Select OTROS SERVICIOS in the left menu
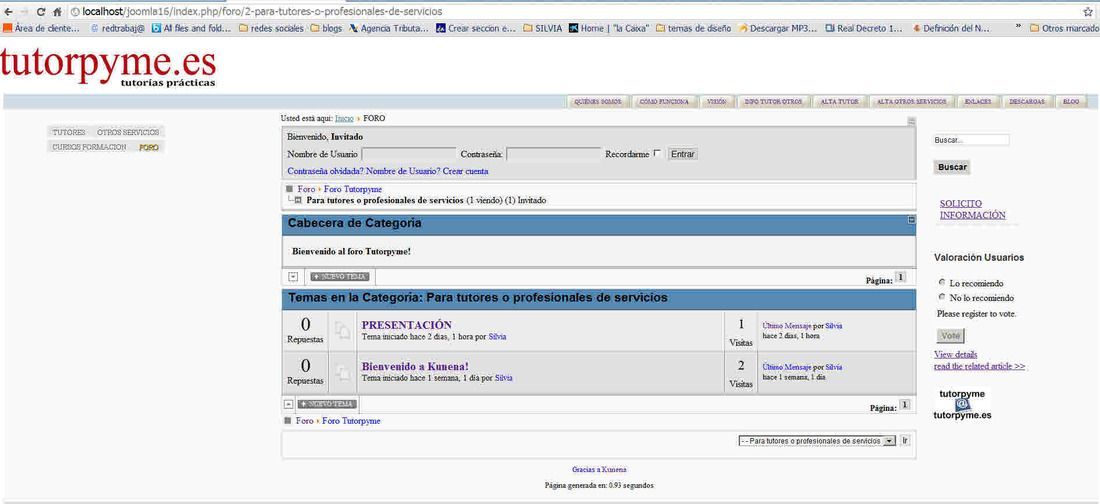 (x=128, y=132)
